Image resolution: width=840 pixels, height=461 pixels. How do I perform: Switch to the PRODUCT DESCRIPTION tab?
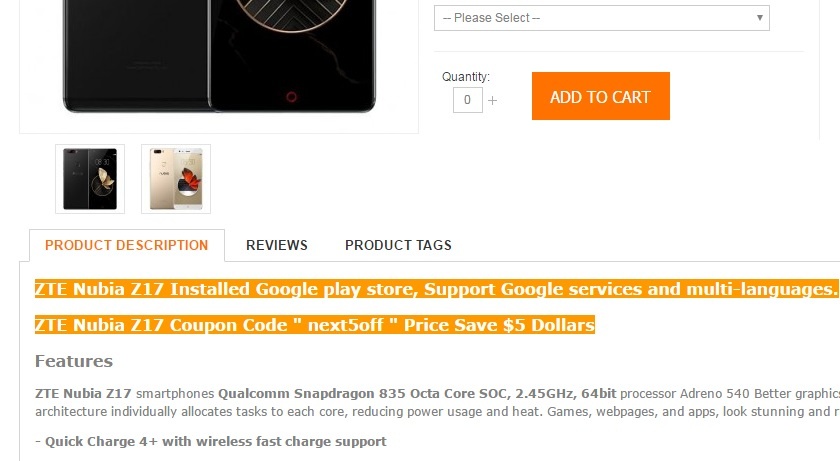(126, 245)
